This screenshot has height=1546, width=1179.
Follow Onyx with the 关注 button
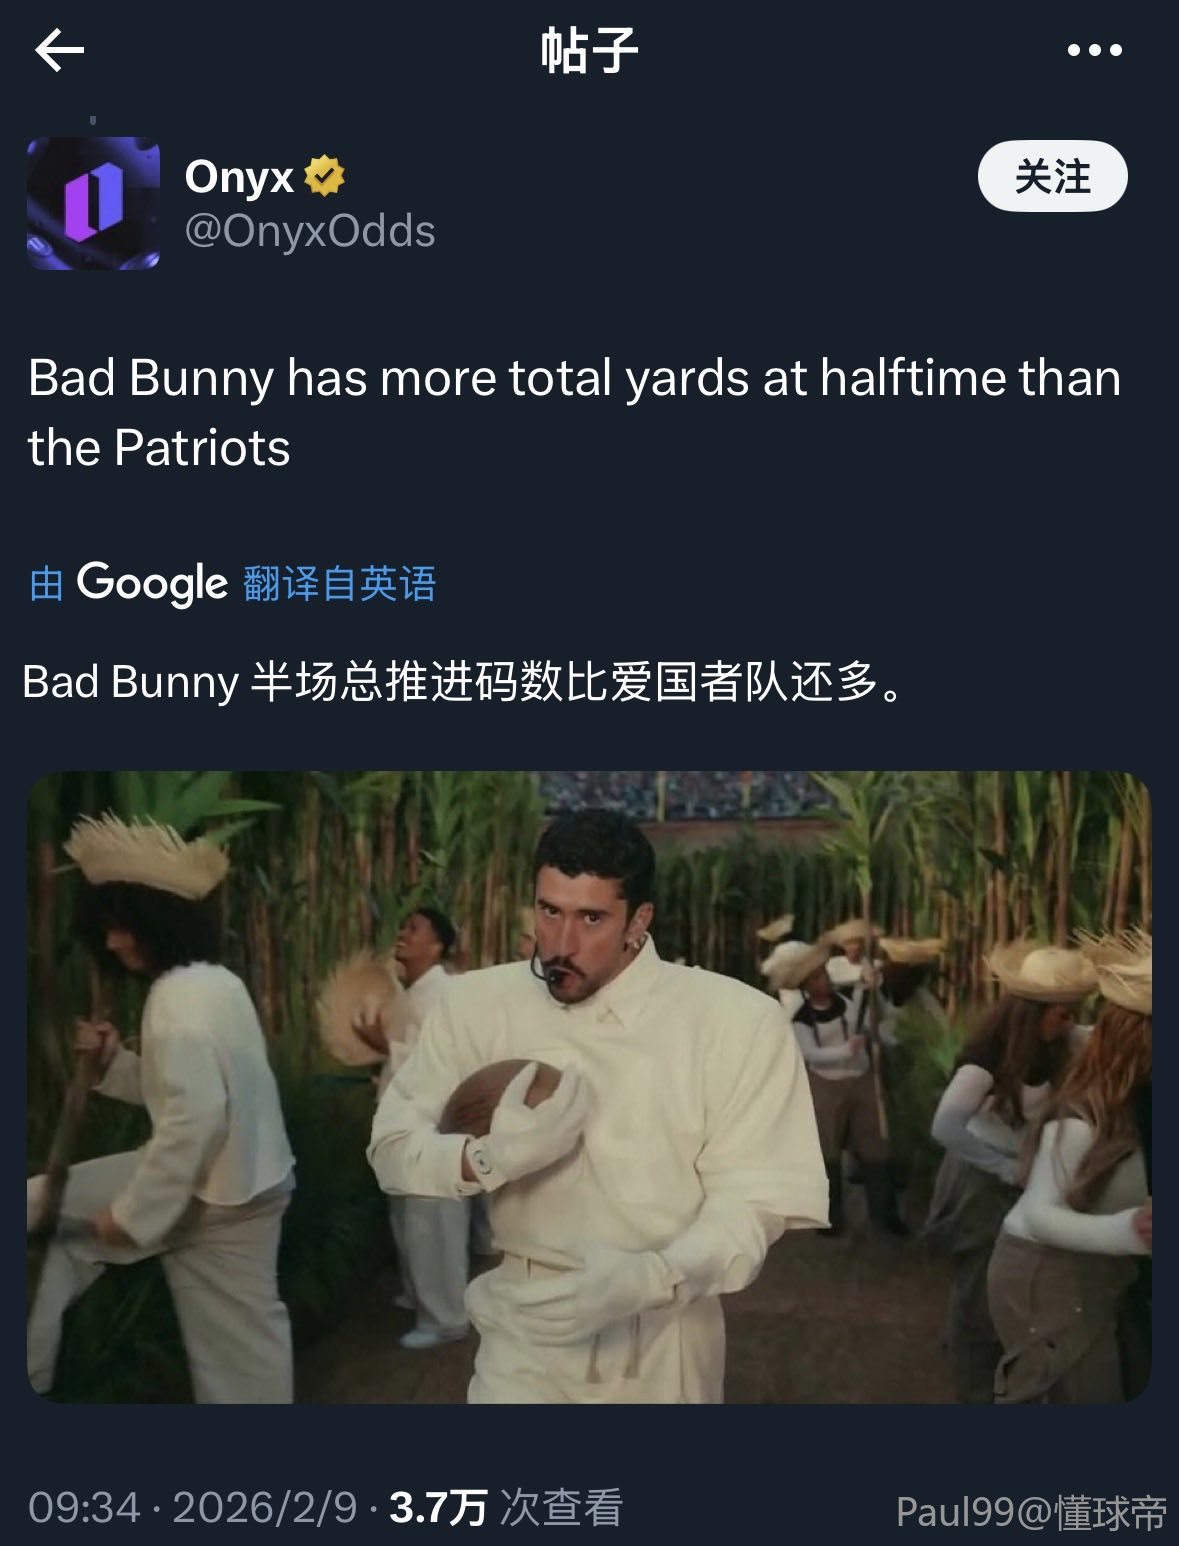(x=1052, y=176)
